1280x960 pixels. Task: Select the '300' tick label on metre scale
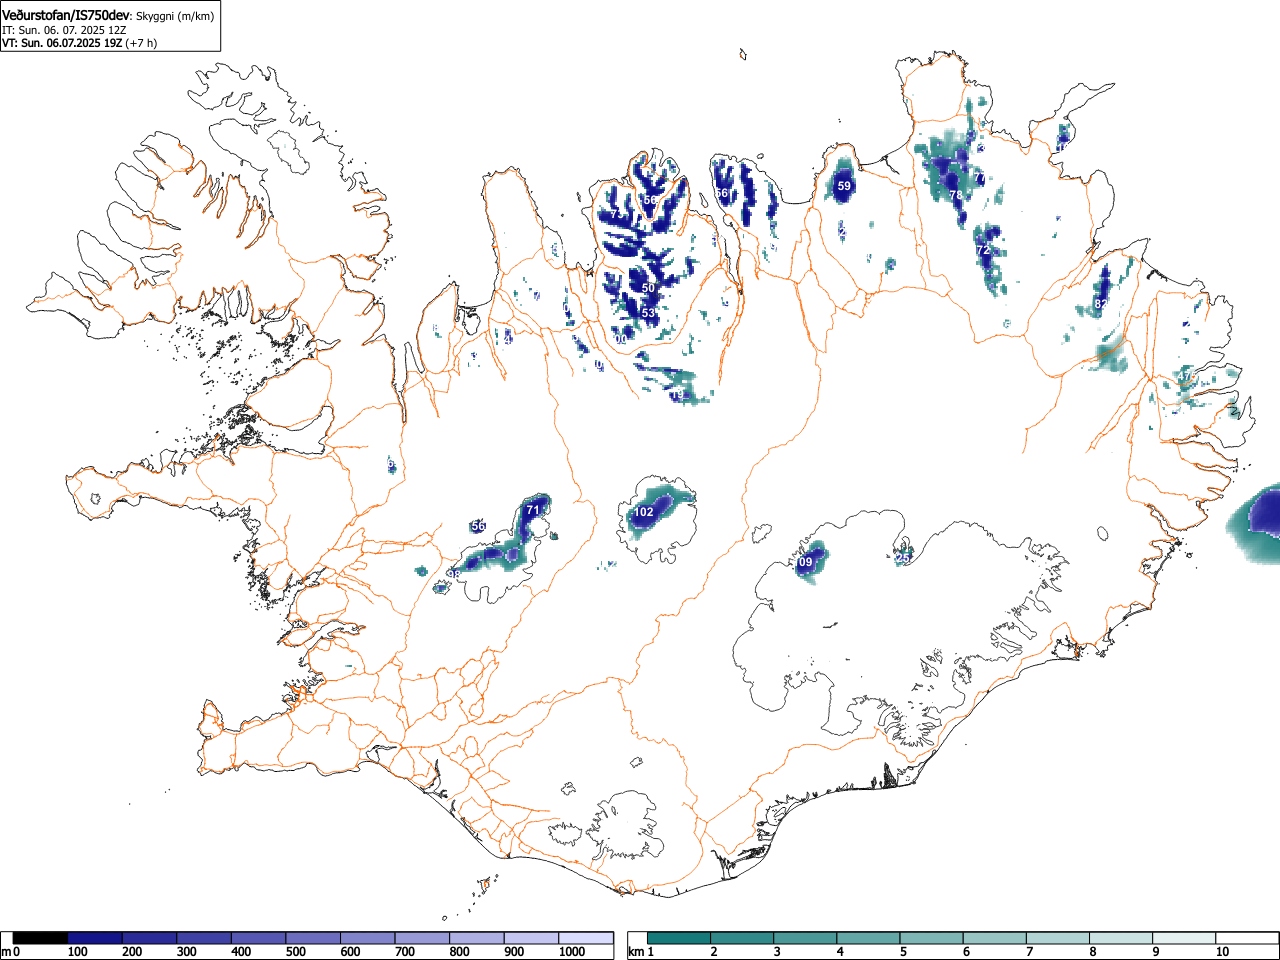point(187,952)
